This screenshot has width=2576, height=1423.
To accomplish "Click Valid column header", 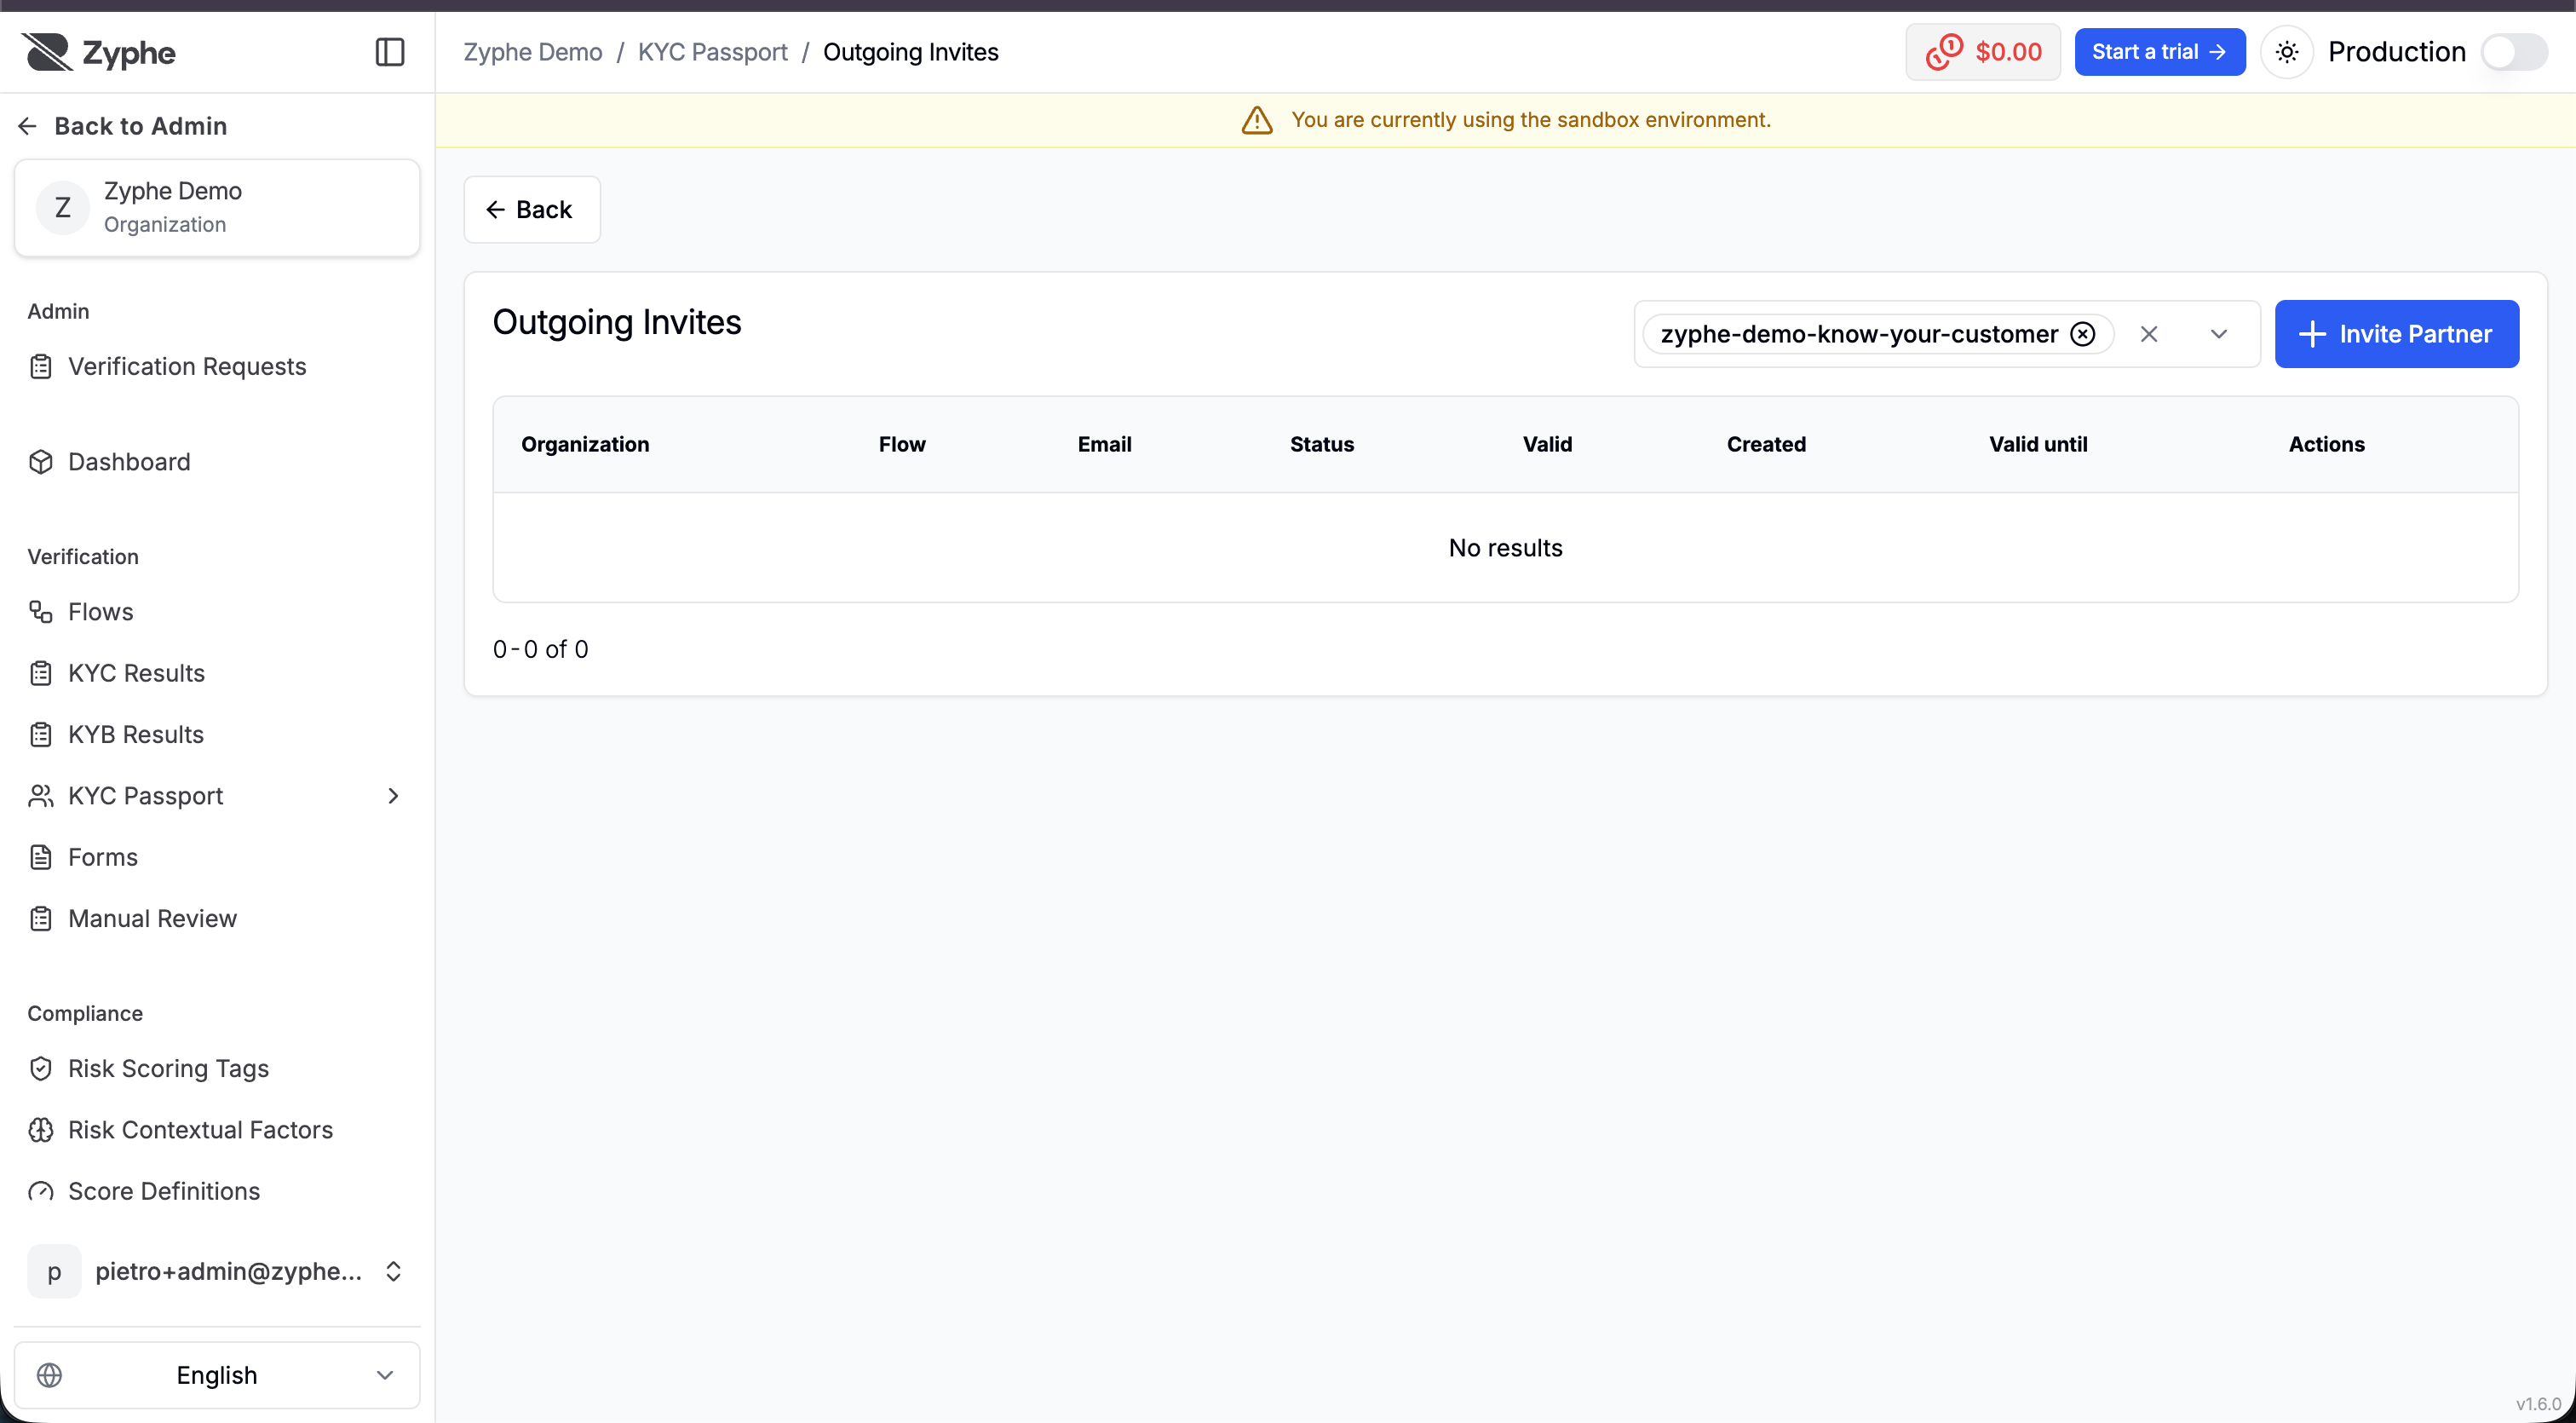I will pos(1547,445).
